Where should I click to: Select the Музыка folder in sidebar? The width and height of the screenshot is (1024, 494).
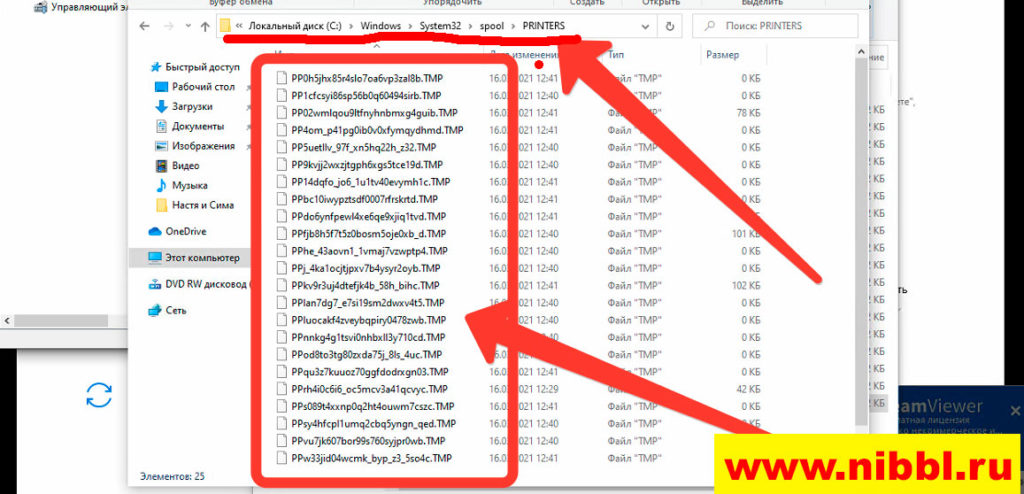189,185
